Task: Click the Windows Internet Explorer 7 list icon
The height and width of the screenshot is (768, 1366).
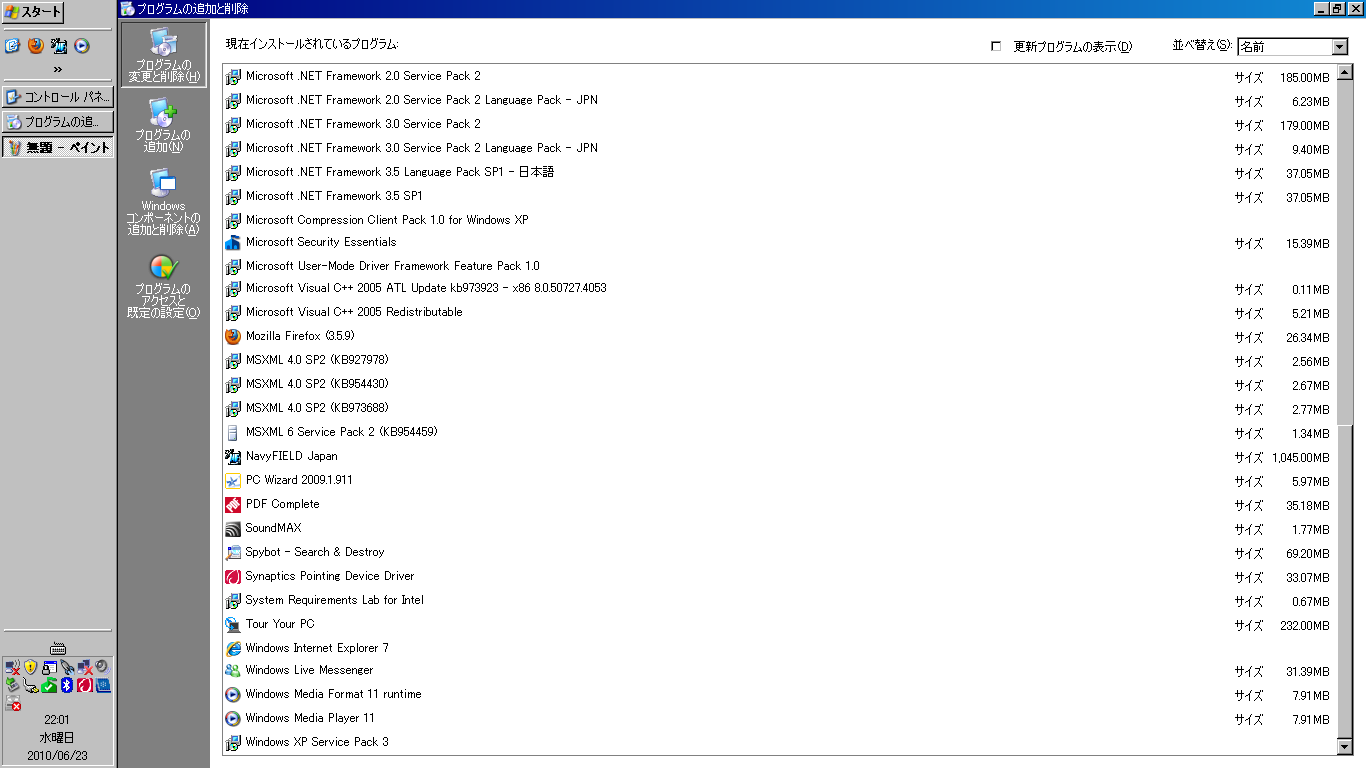Action: (x=233, y=649)
